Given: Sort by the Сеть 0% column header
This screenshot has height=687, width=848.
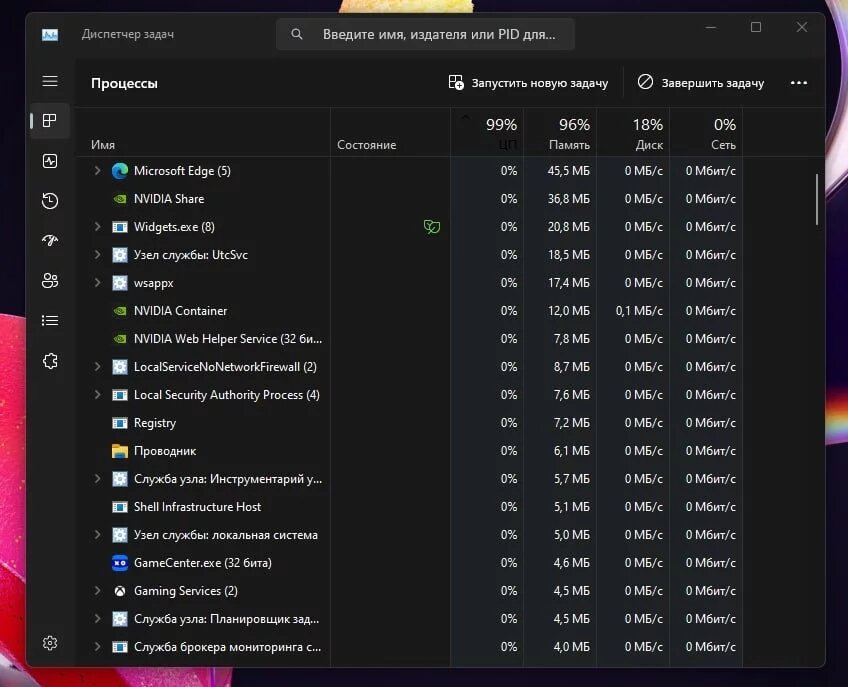Looking at the screenshot, I should [706, 133].
